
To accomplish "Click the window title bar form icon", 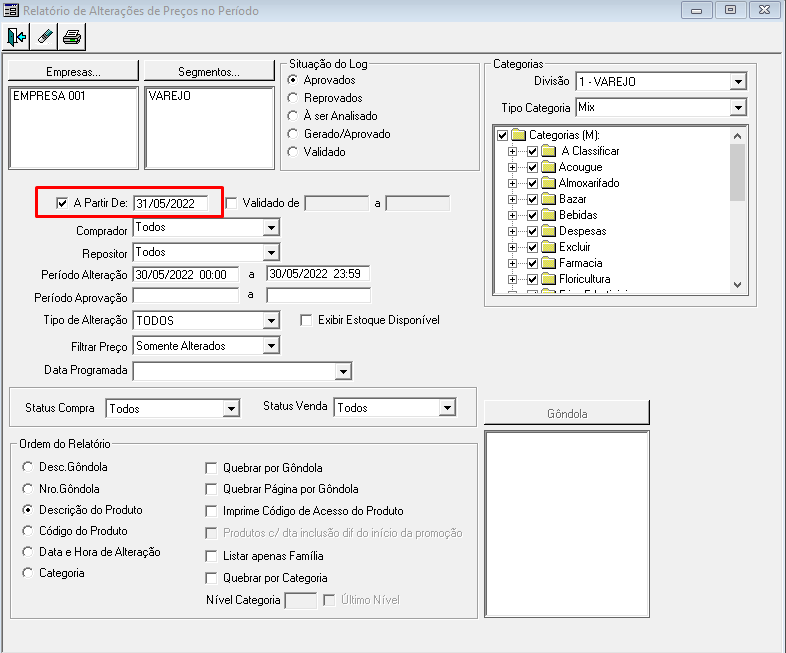I will [x=11, y=10].
